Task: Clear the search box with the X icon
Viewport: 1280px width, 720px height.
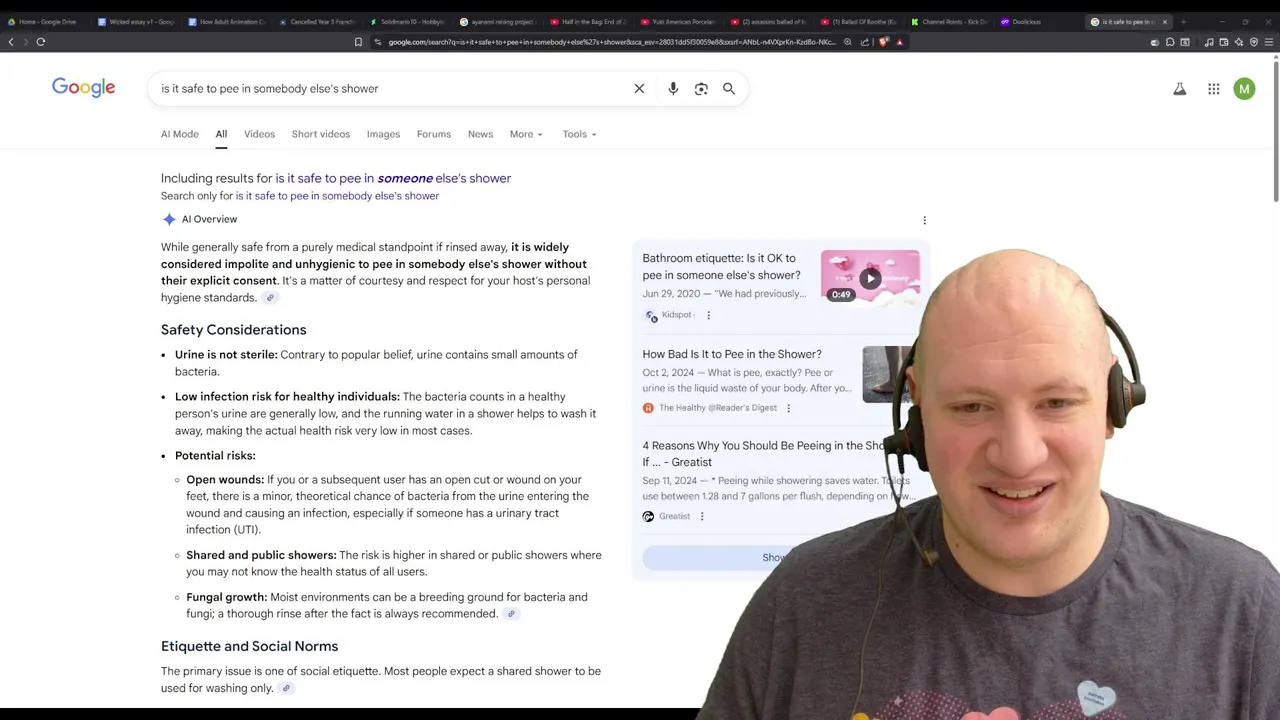Action: point(639,89)
